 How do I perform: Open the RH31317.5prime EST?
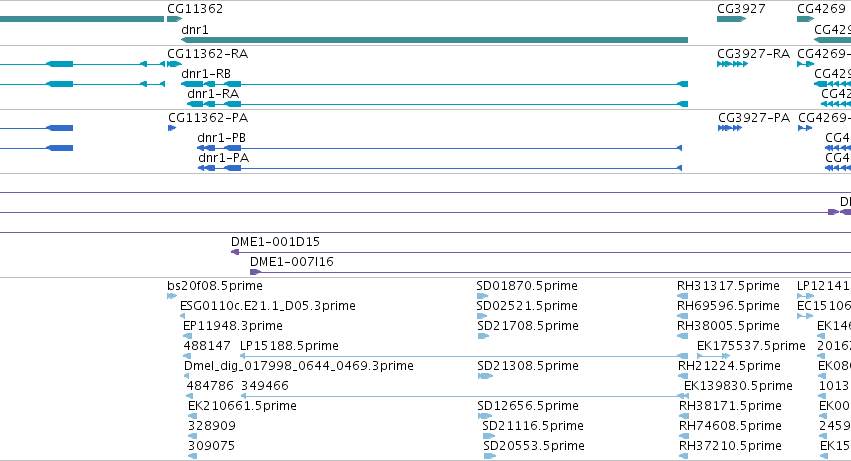(728, 286)
